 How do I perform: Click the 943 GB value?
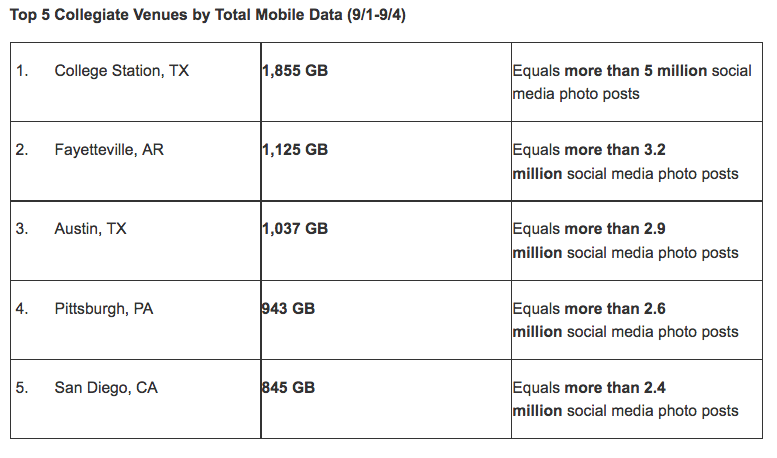288,308
